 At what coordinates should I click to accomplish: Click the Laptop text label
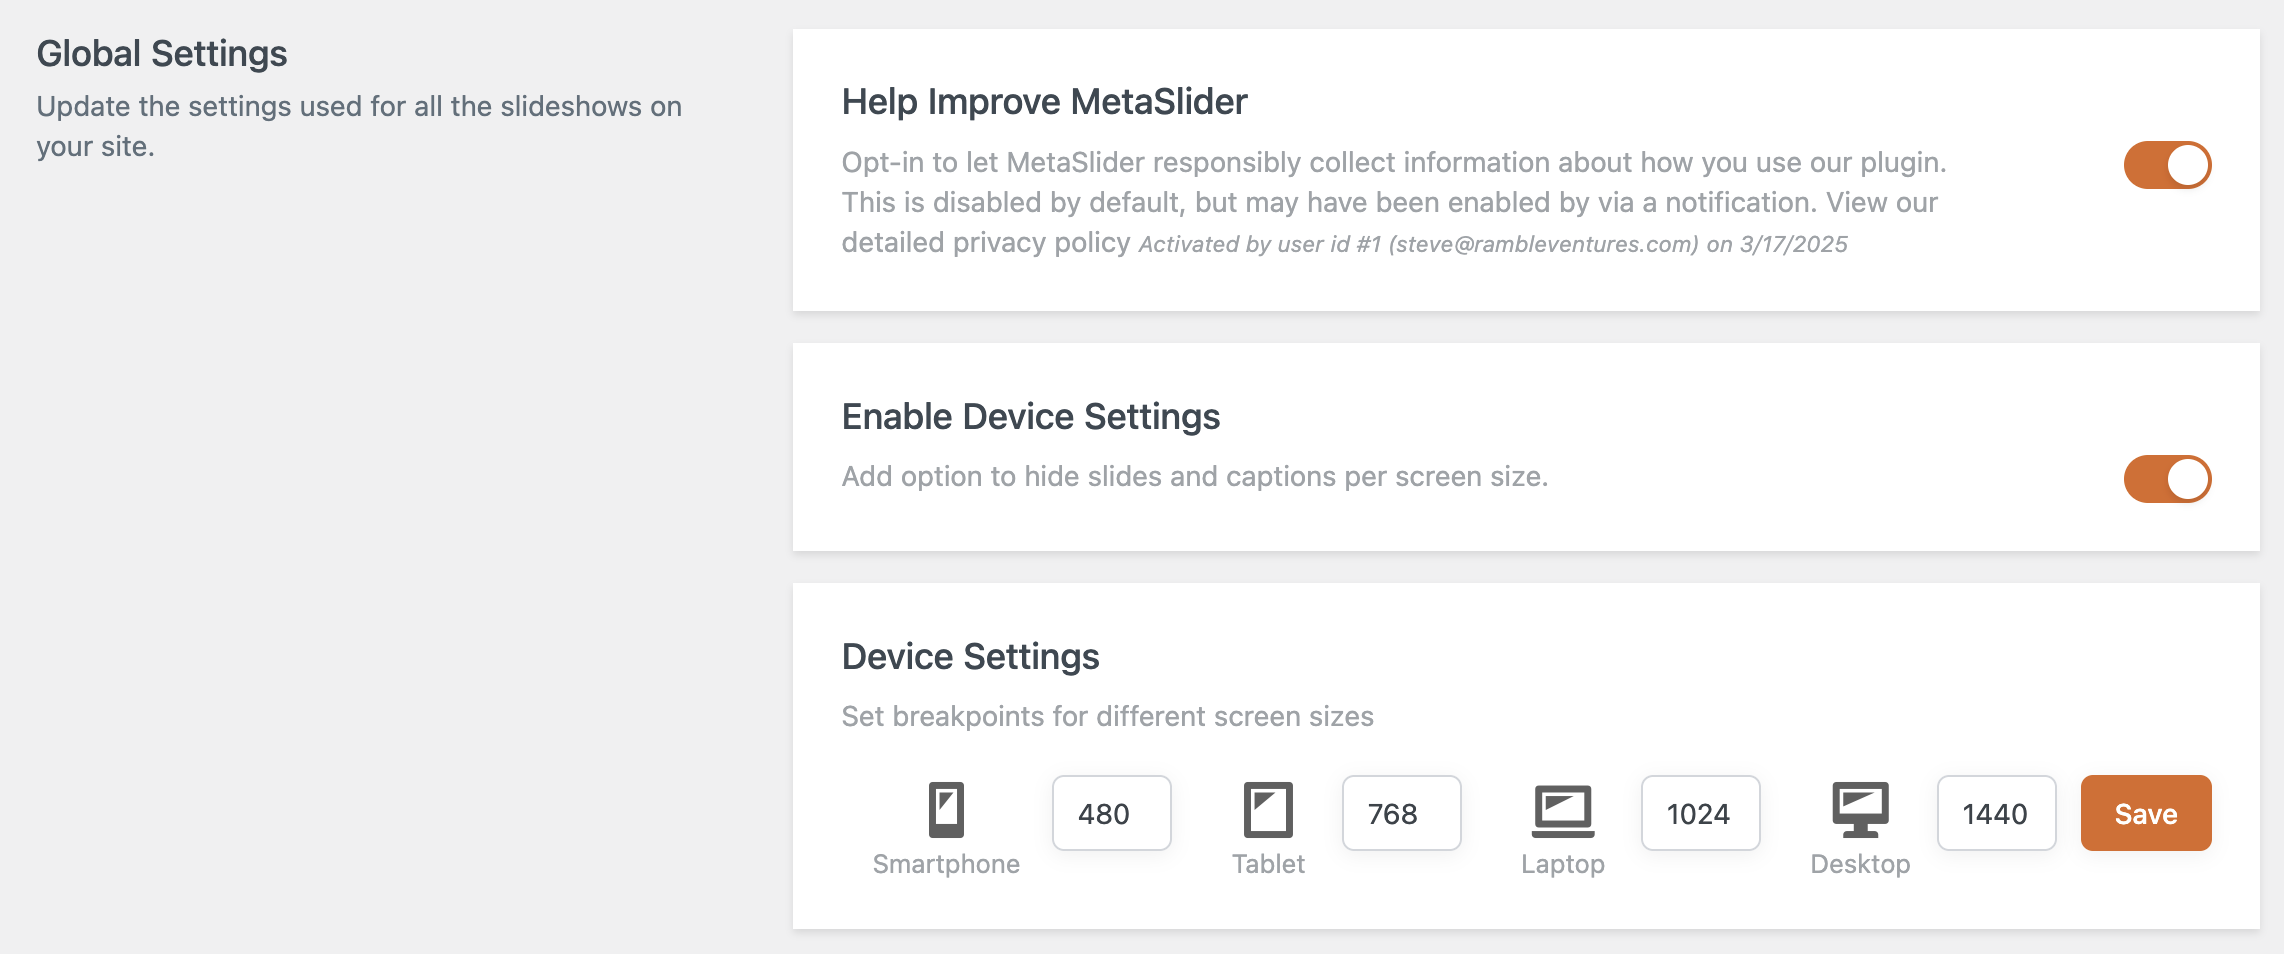1563,864
